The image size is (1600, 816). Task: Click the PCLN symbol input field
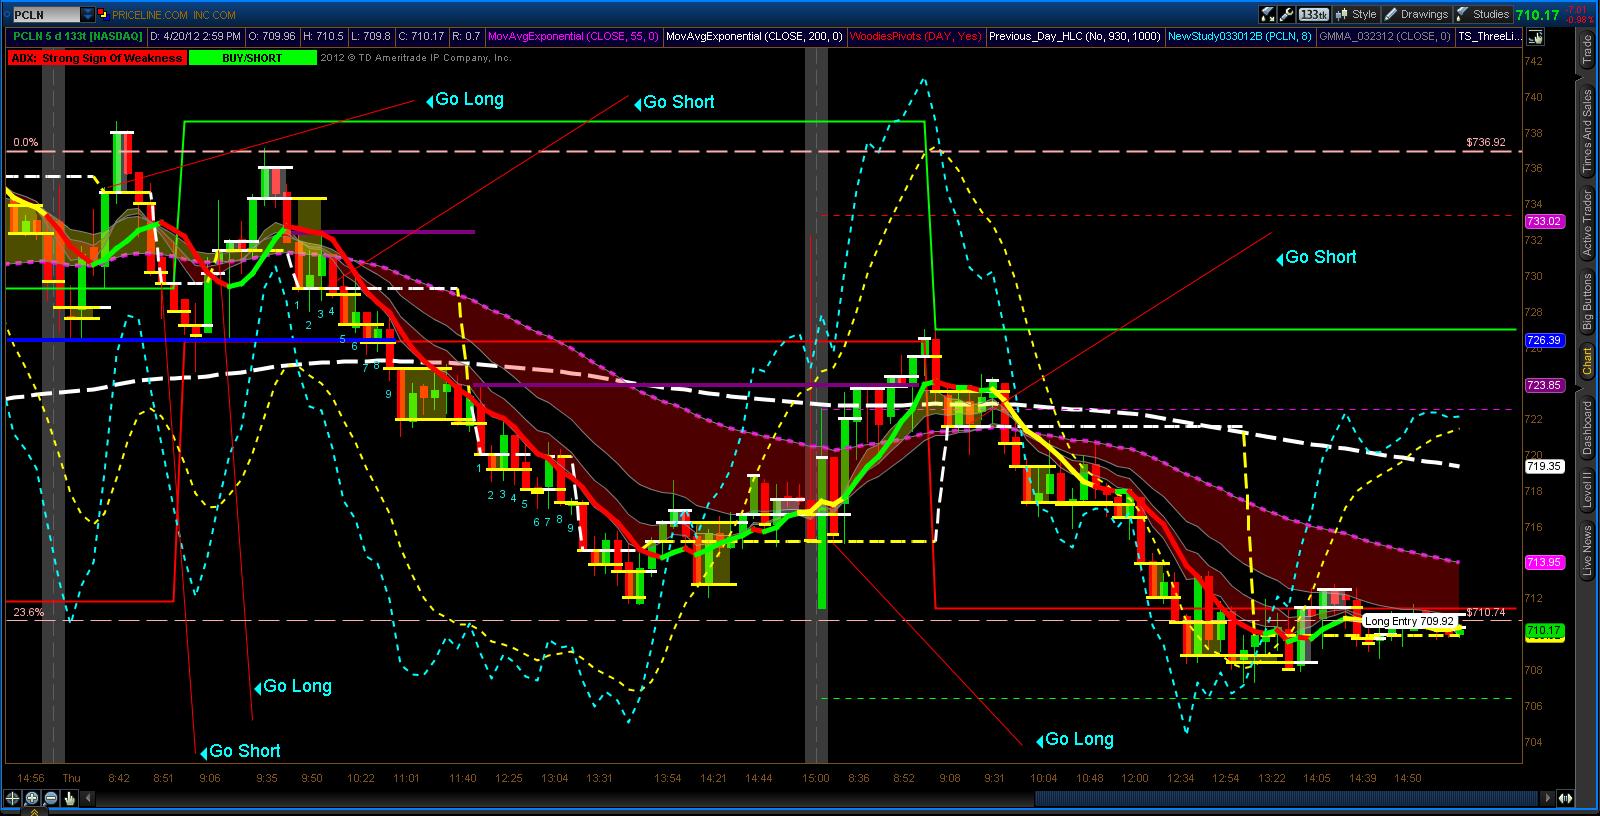[46, 15]
